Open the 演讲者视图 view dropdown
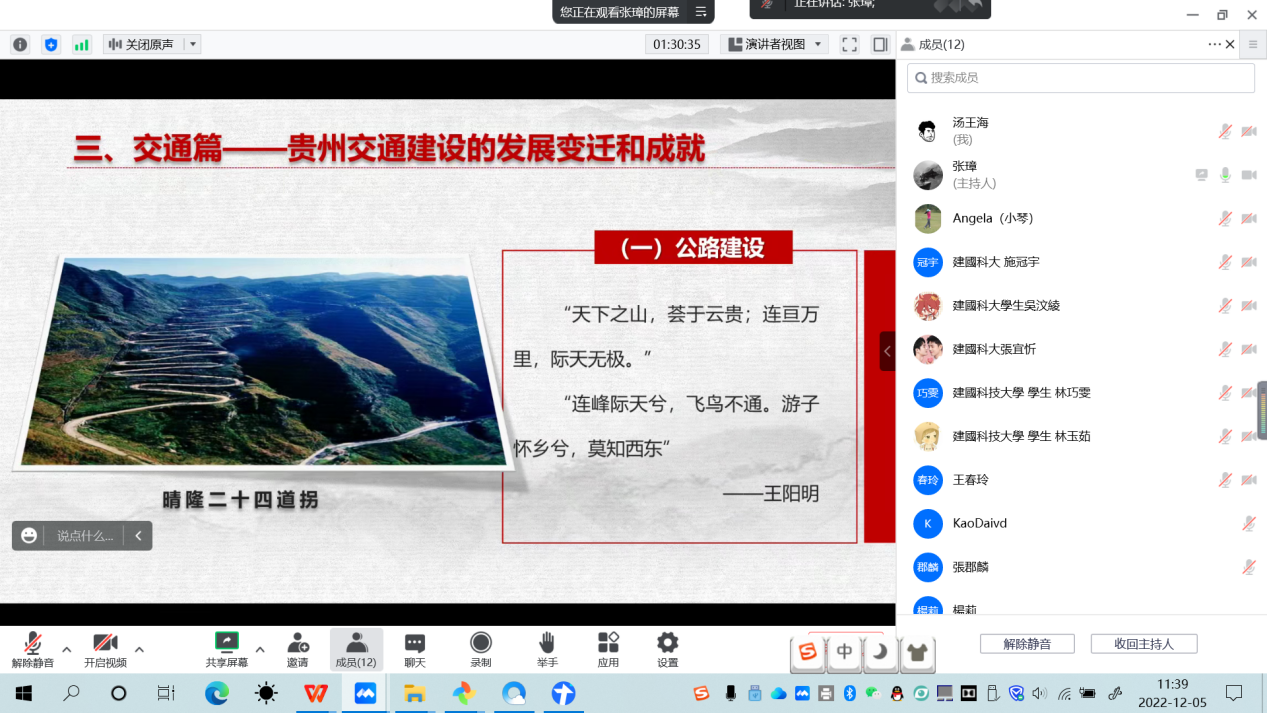Viewport: 1267px width, 713px height. point(776,45)
